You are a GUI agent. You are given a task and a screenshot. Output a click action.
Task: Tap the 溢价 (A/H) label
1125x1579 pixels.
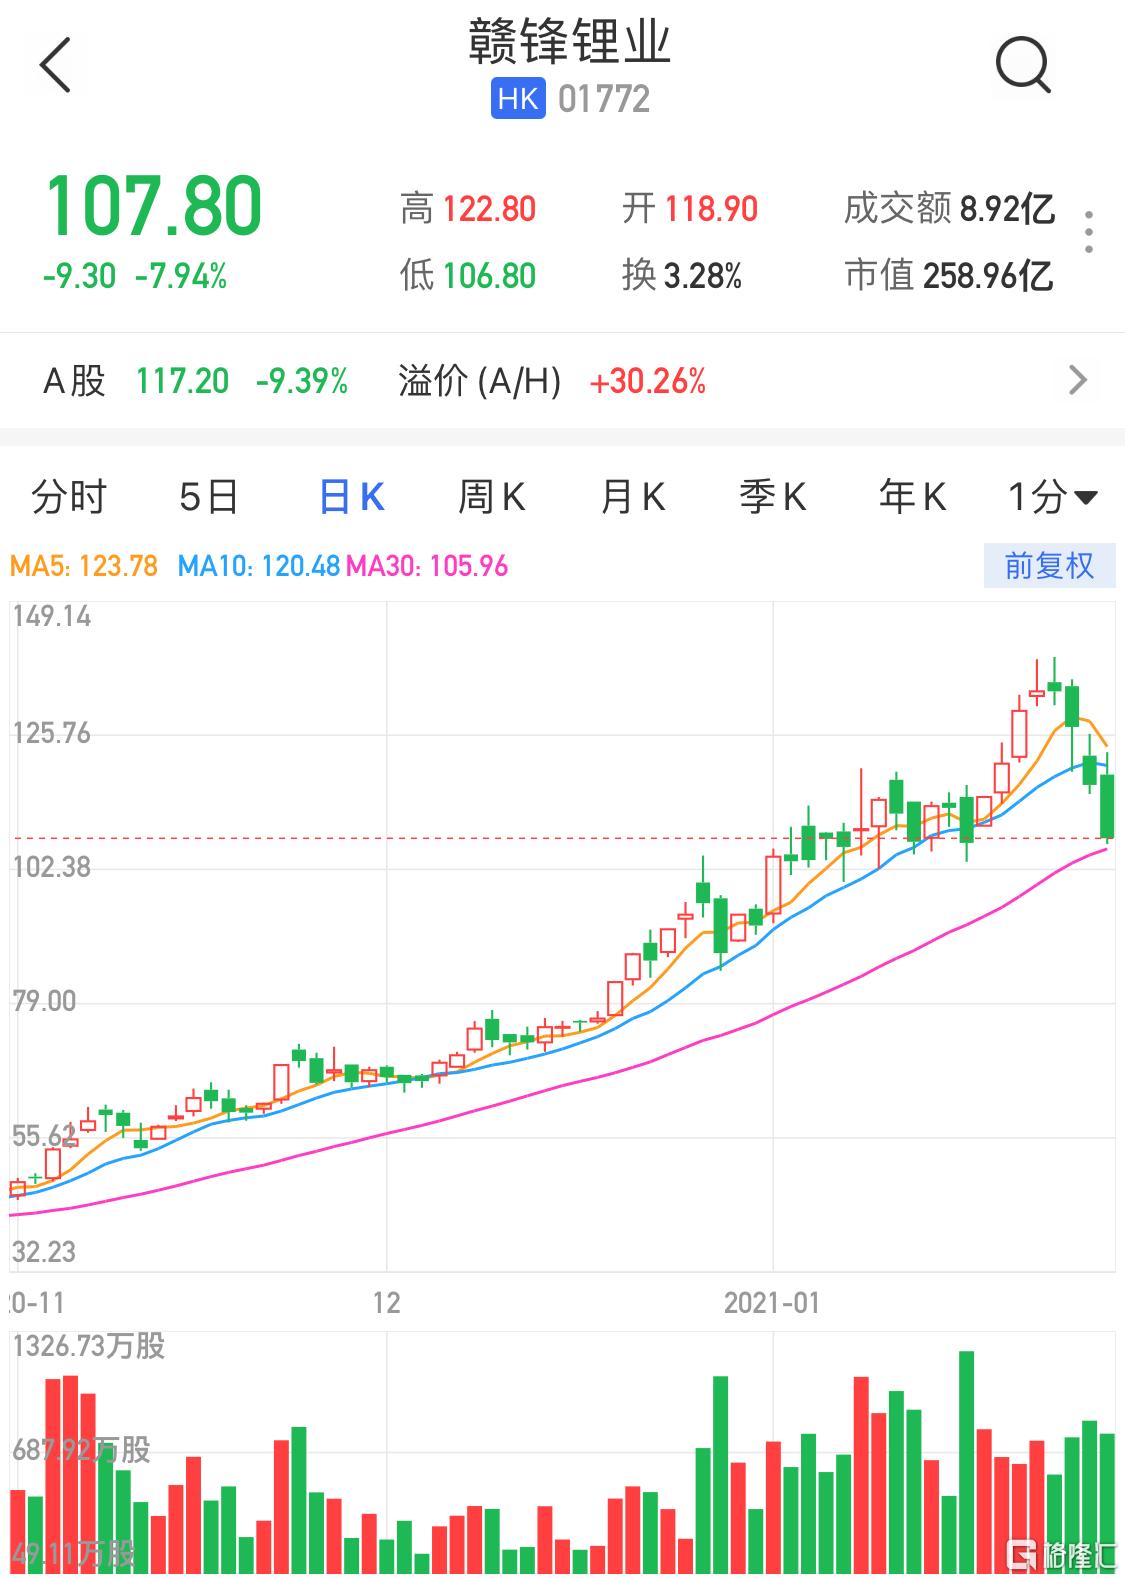point(480,381)
